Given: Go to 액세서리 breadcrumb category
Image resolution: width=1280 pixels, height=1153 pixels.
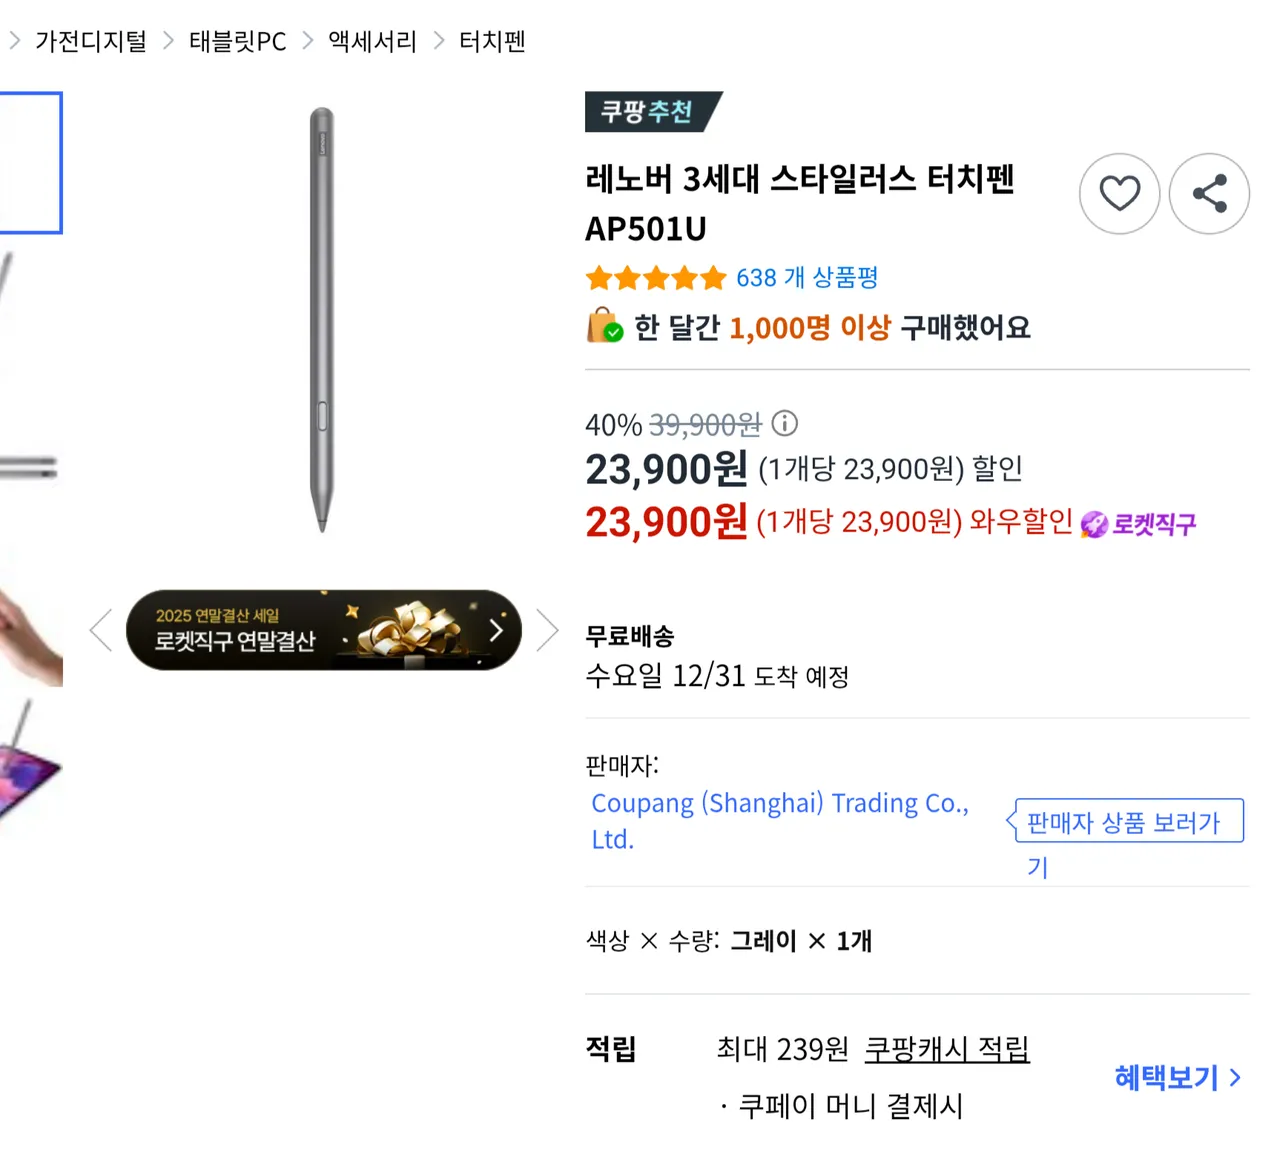Looking at the screenshot, I should click(372, 41).
